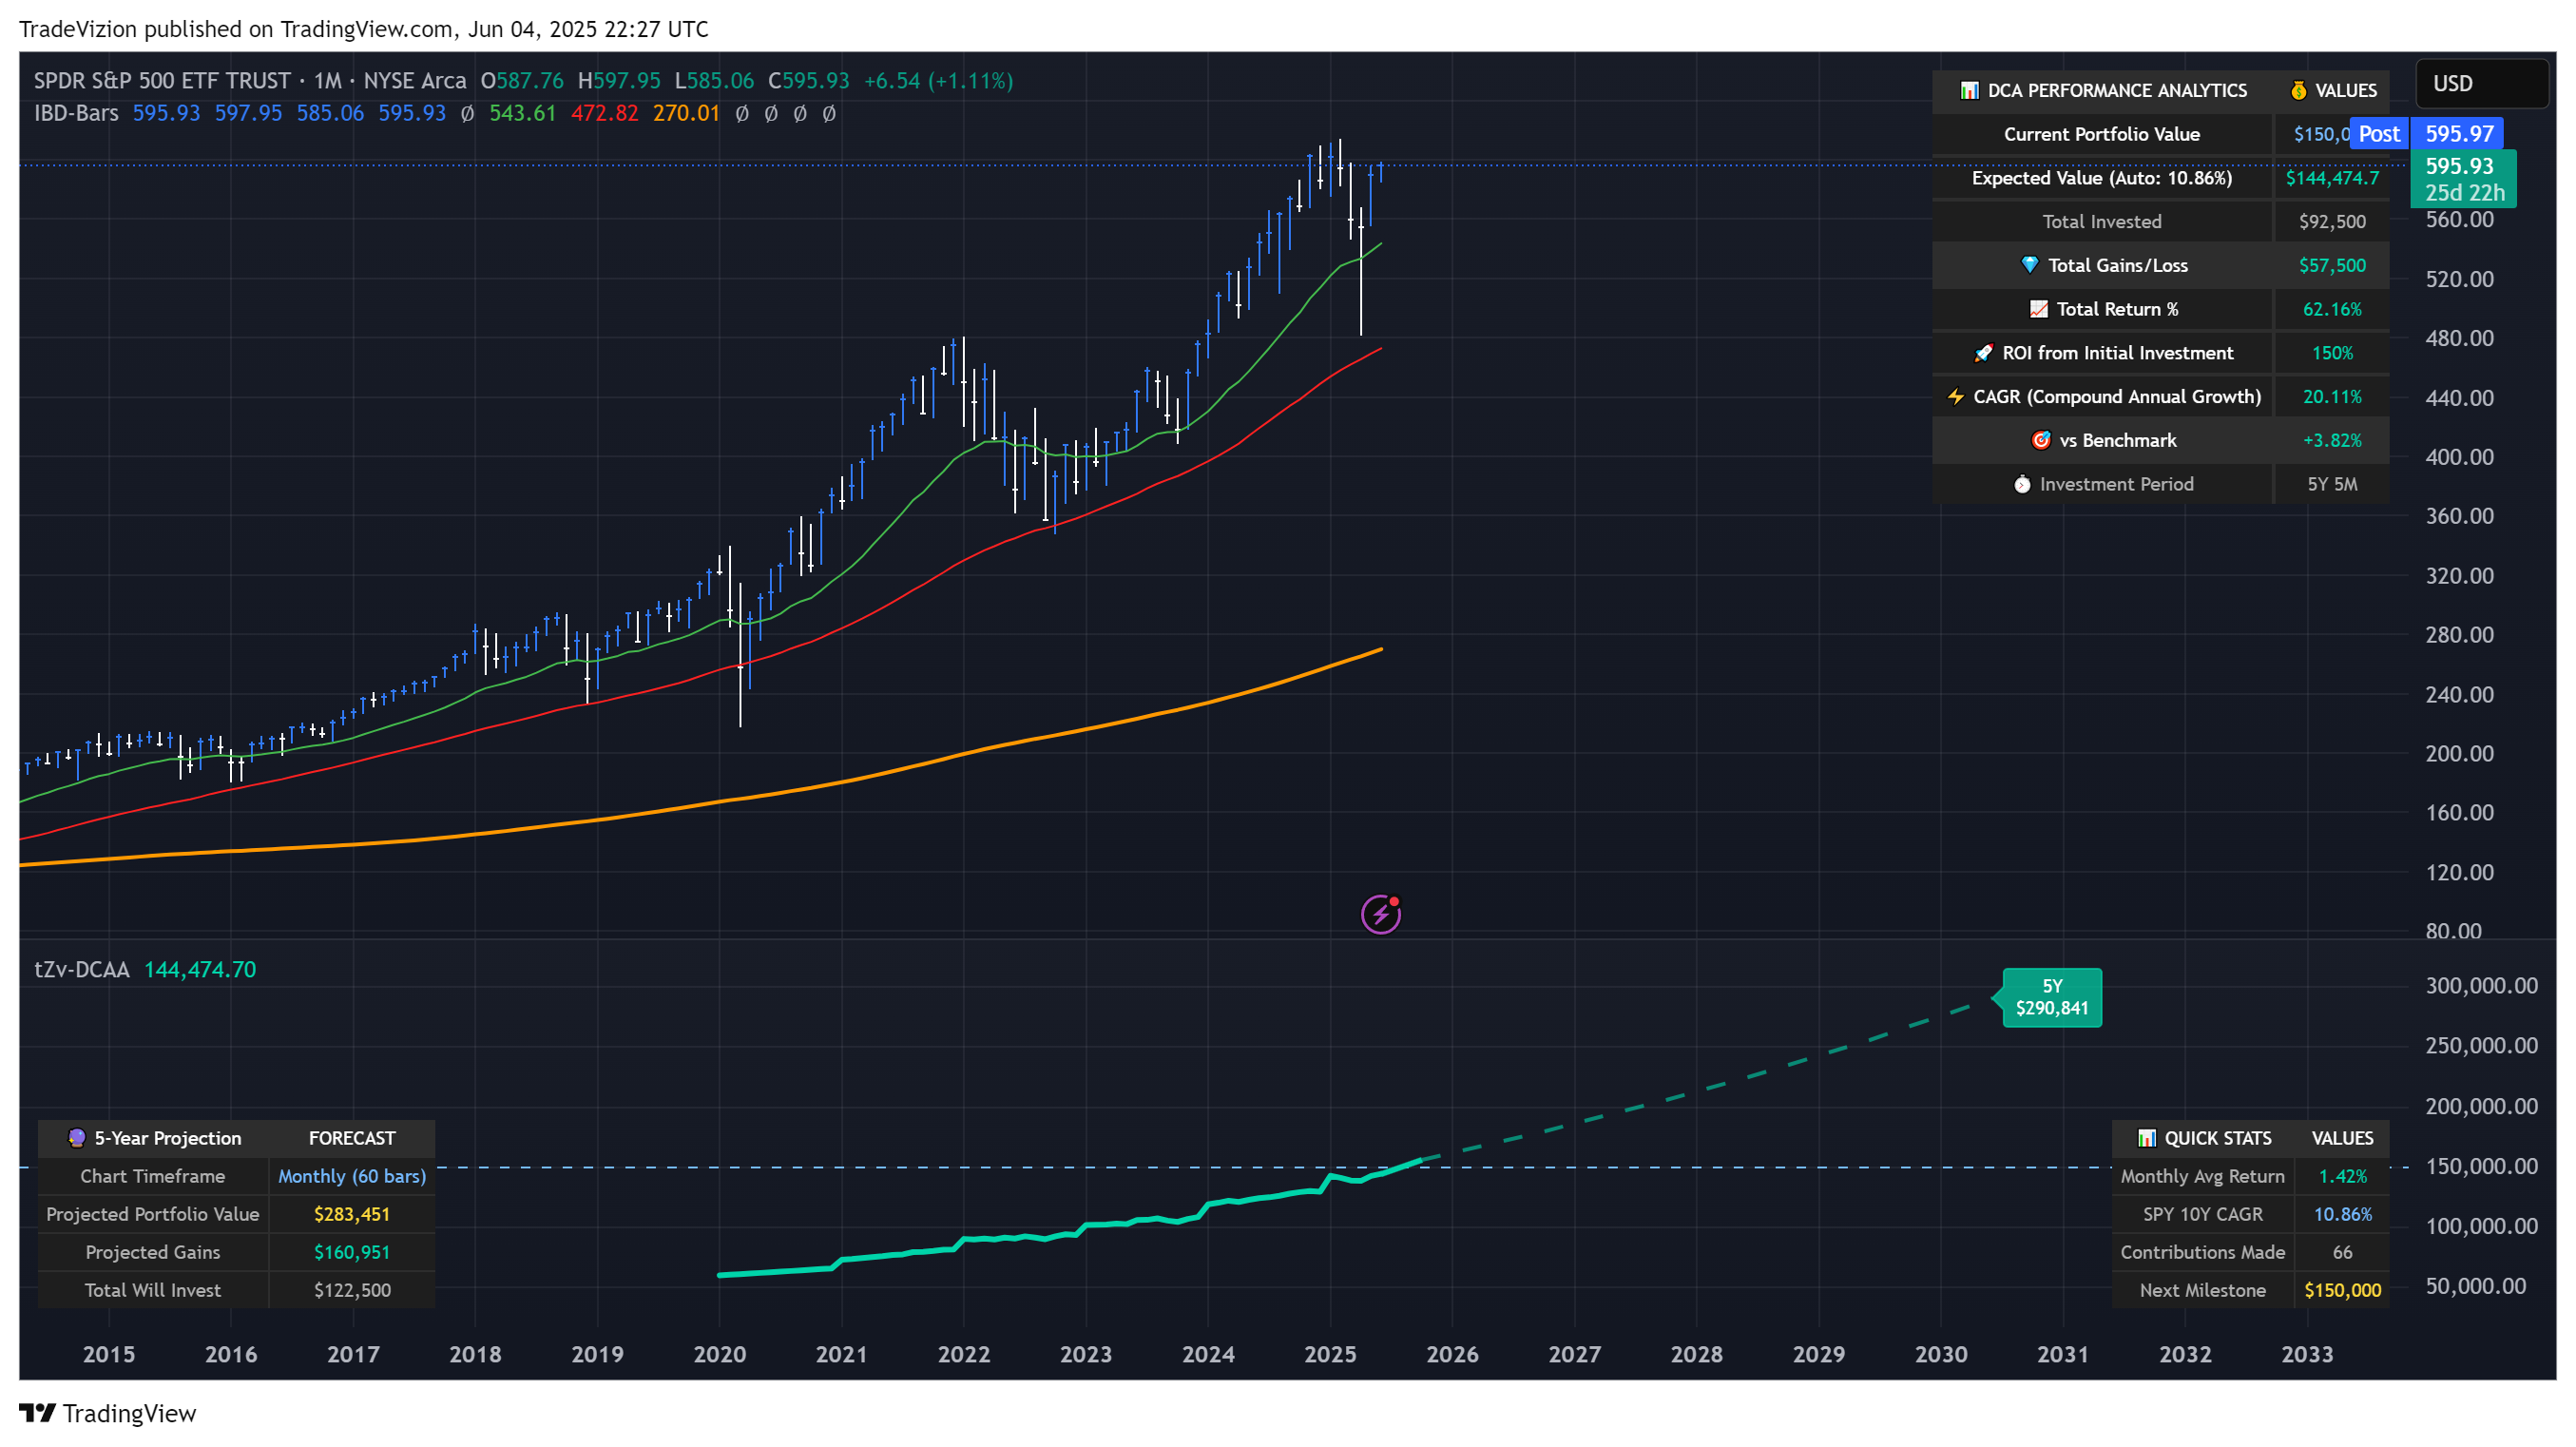Click the target icon beside vs Benchmark
This screenshot has height=1447, width=2576.
click(x=2041, y=440)
